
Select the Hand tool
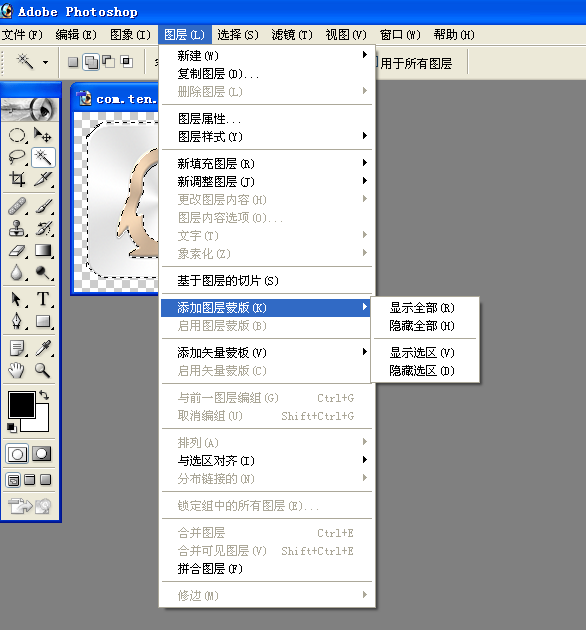[x=17, y=370]
